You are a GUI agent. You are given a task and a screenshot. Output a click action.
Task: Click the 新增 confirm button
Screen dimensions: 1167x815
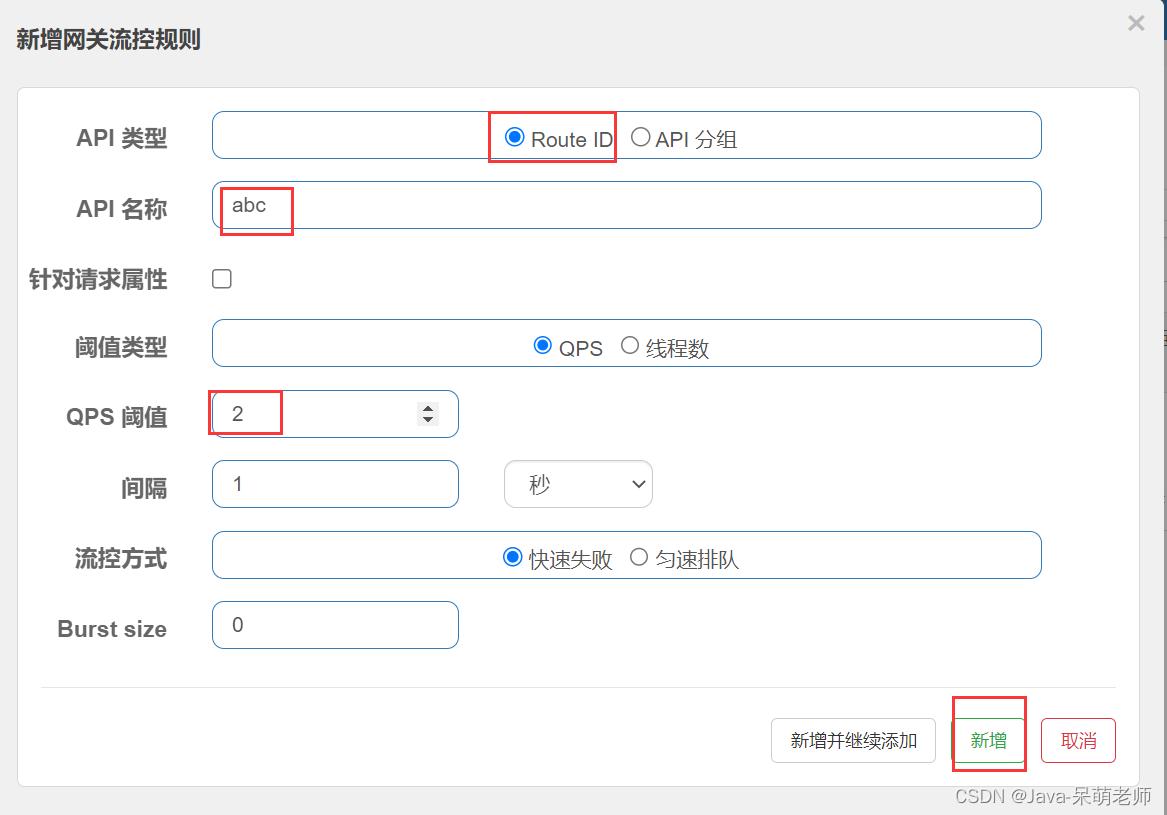coord(988,740)
